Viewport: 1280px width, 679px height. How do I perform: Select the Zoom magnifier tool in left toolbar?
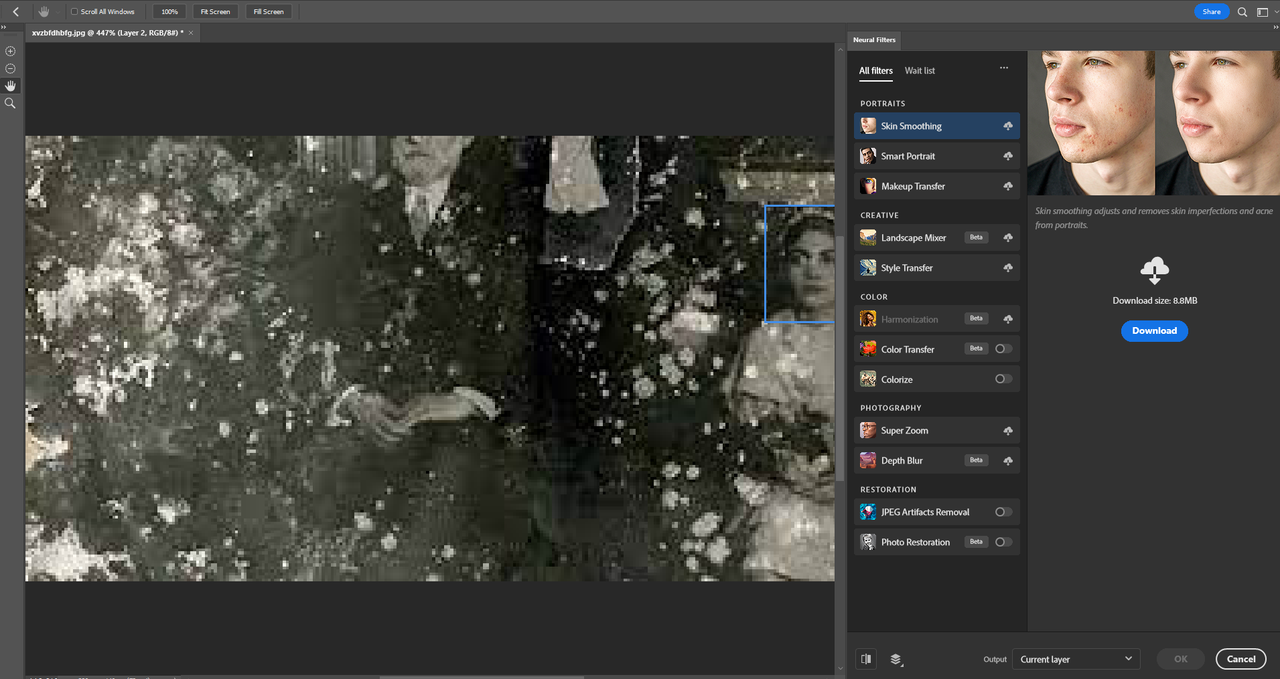[10, 103]
